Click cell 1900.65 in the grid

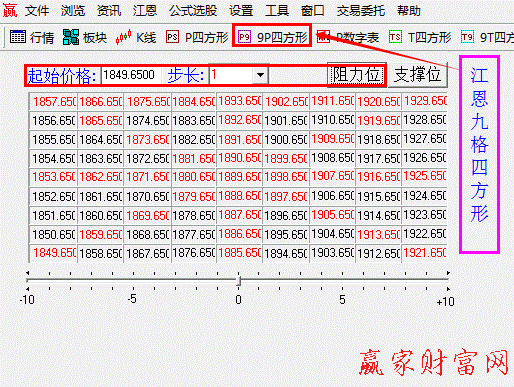click(286, 140)
